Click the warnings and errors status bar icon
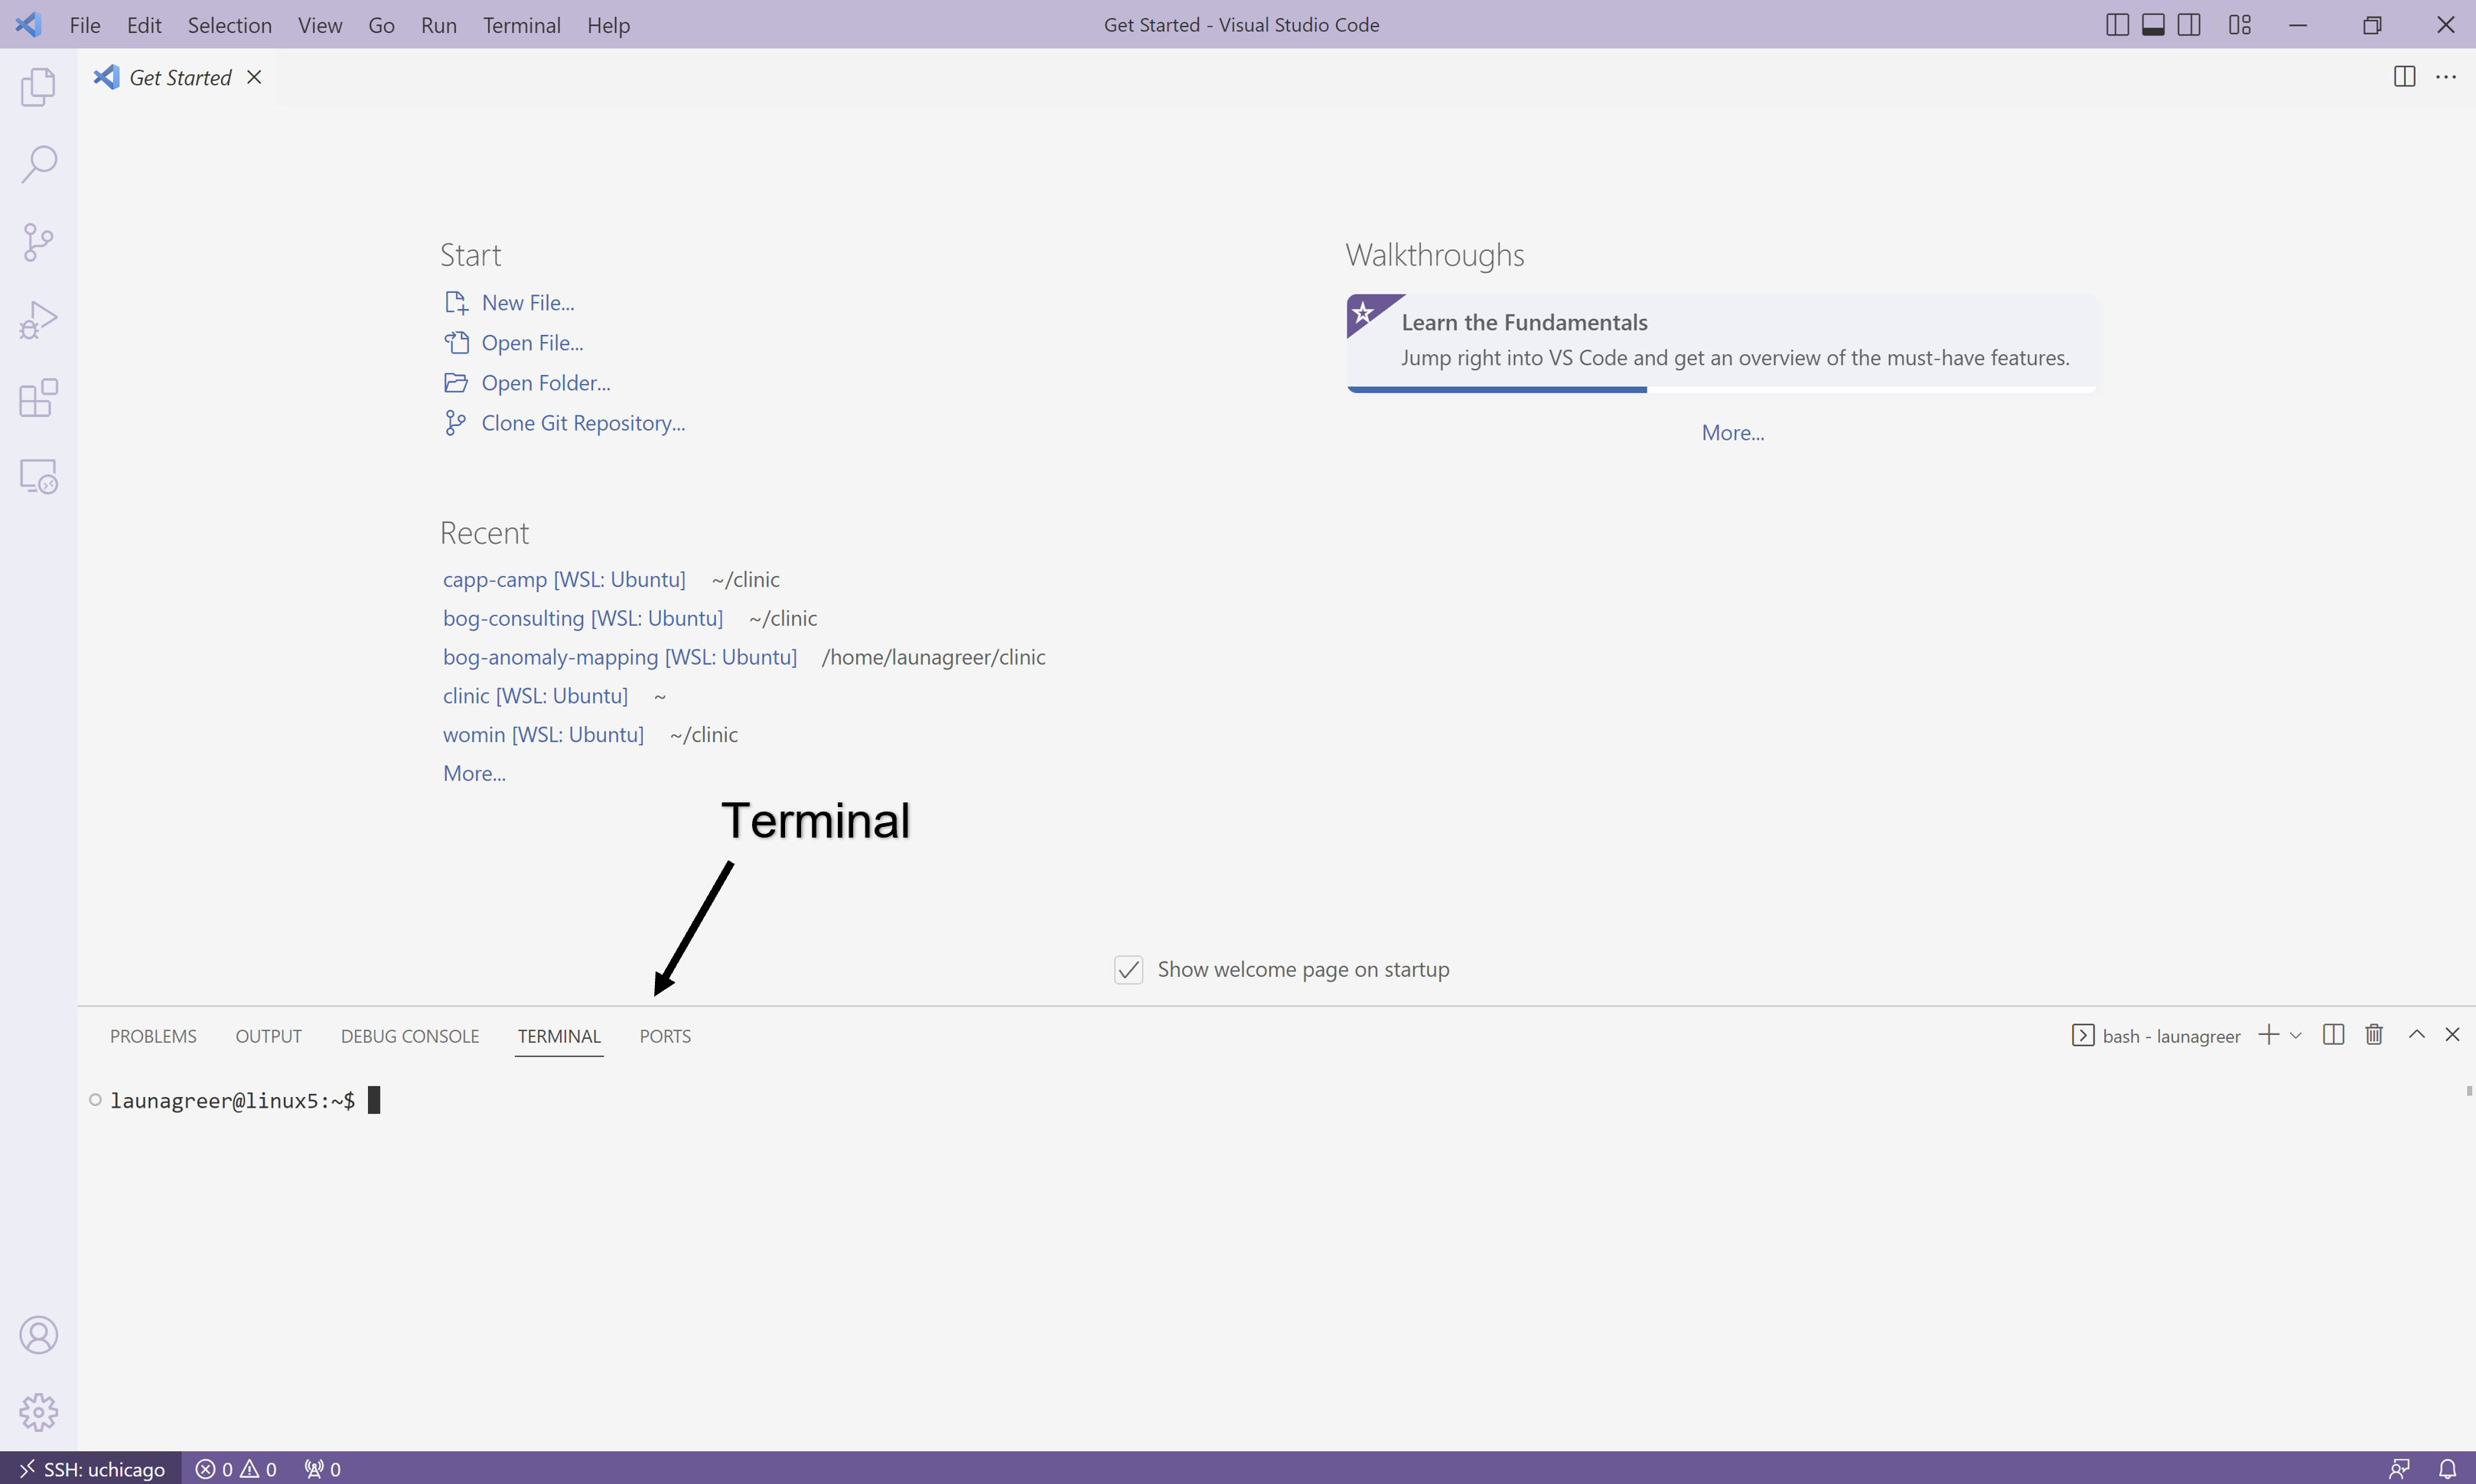The image size is (2476, 1484). pos(233,1468)
